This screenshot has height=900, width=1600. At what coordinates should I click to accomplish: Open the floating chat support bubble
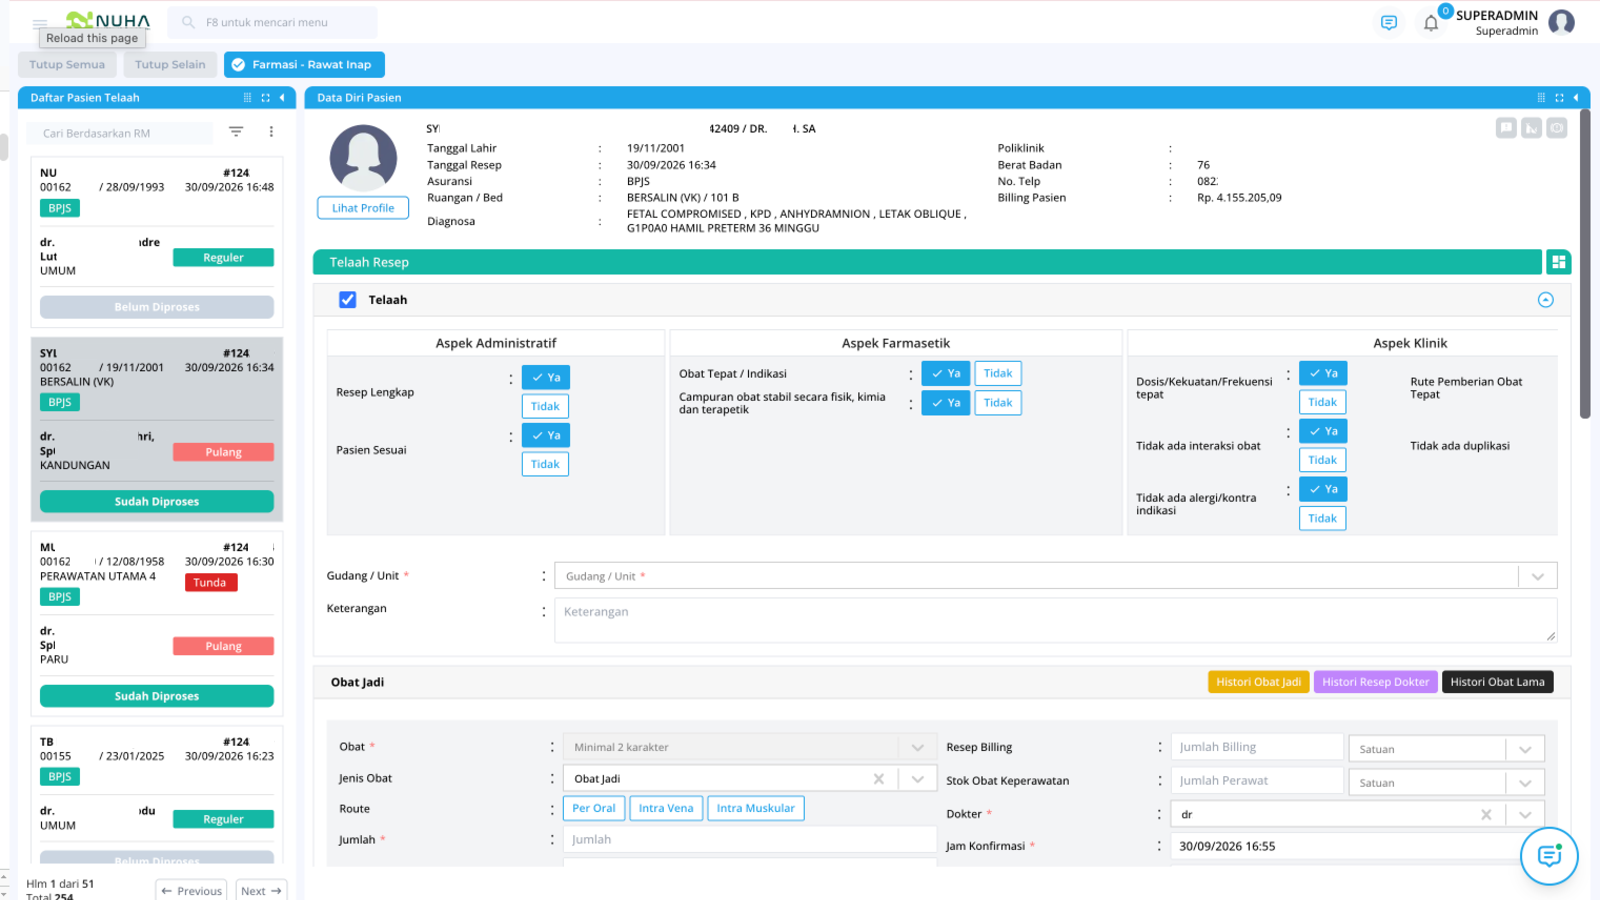click(1549, 856)
